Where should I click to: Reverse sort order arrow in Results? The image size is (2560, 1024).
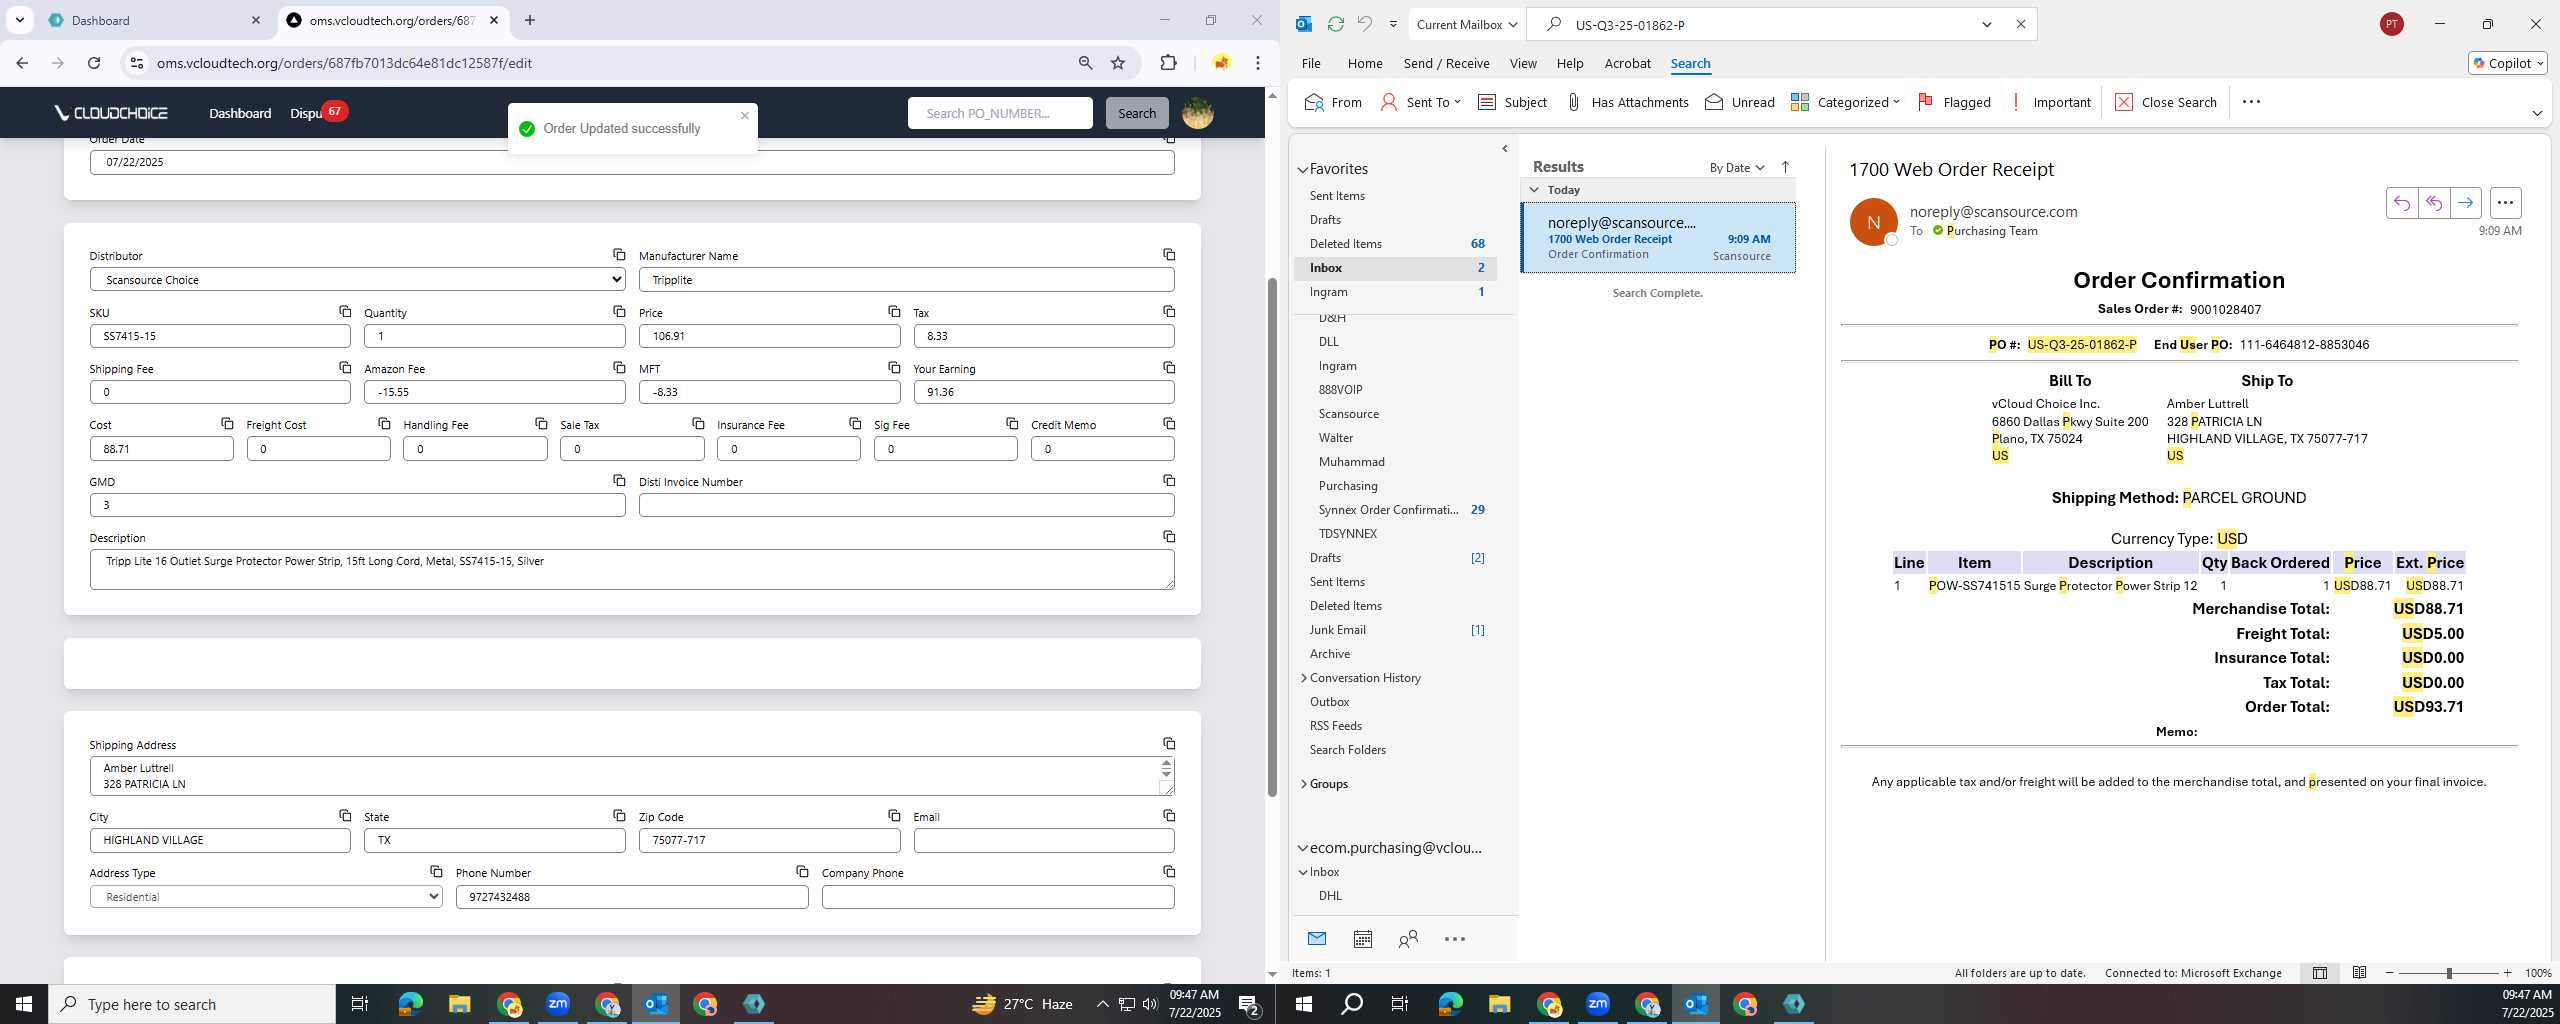click(1785, 167)
